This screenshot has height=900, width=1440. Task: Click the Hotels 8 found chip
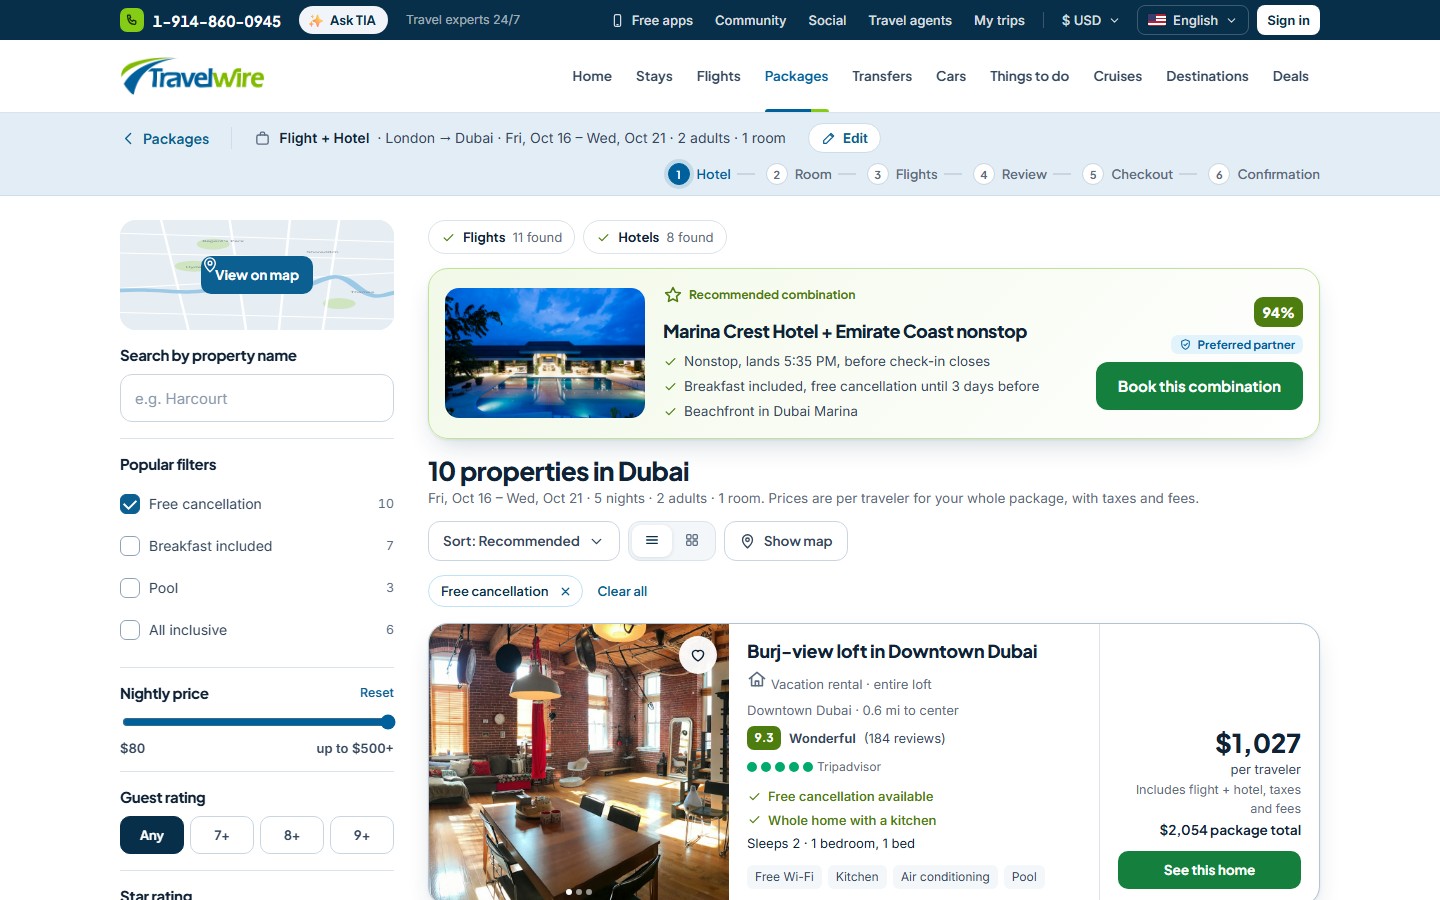(655, 237)
